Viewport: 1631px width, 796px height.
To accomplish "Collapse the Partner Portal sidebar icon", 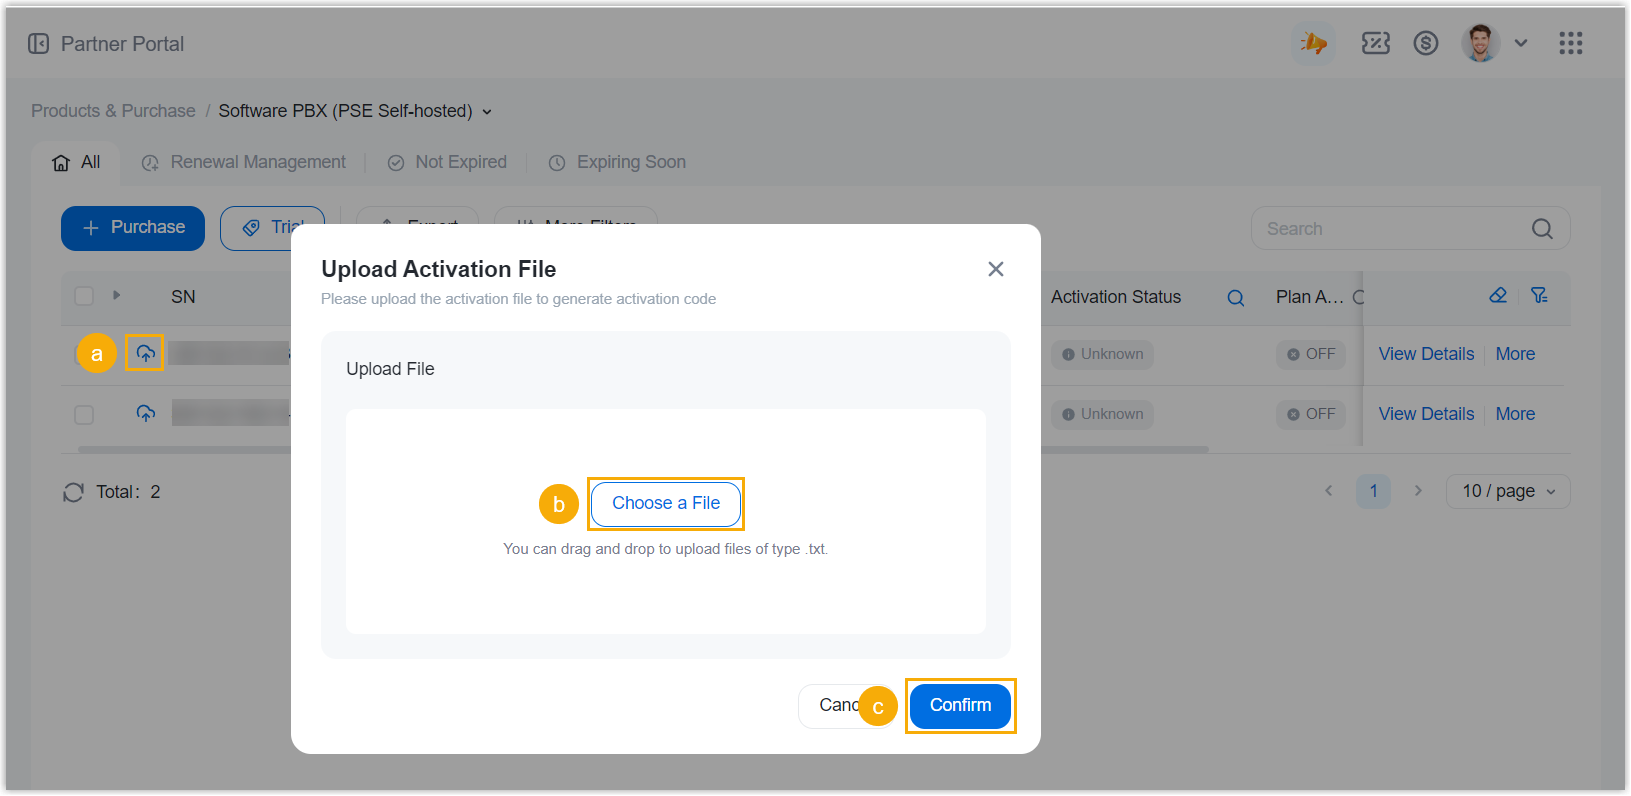I will point(38,44).
